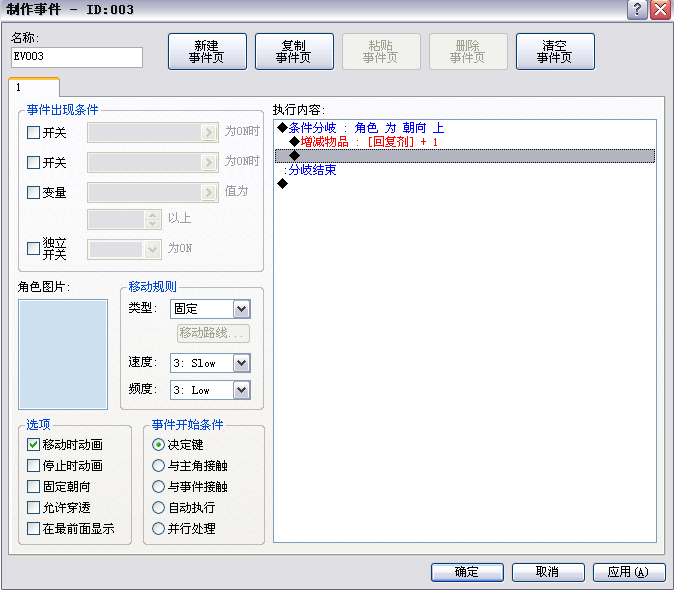Screen dimensions: 674x590
Task: Click the help question mark icon
Action: click(x=637, y=9)
